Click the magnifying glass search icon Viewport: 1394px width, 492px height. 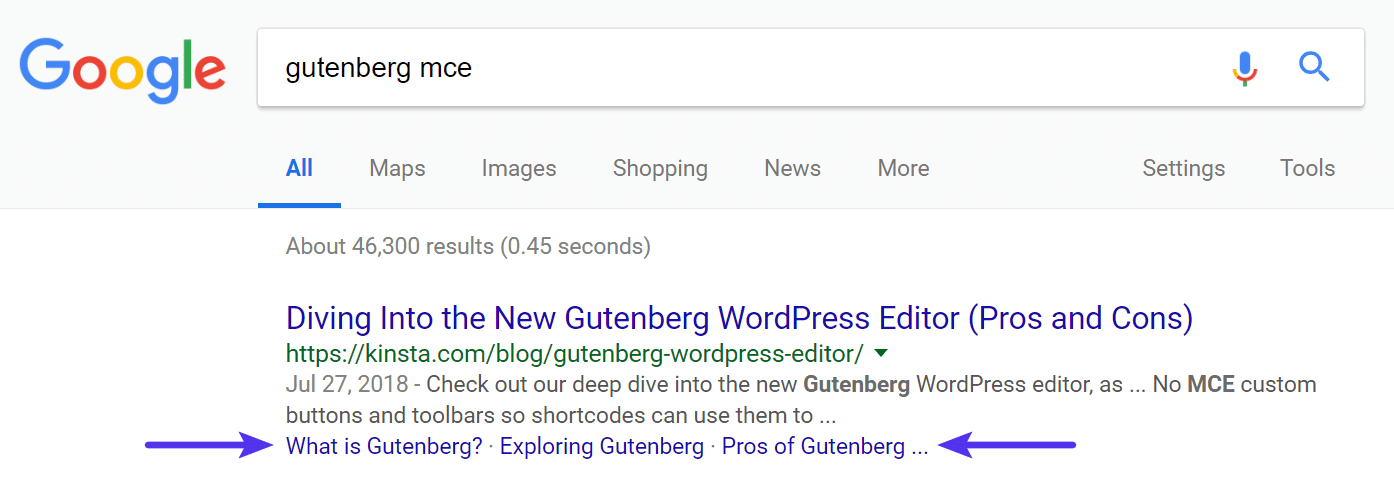pos(1314,68)
